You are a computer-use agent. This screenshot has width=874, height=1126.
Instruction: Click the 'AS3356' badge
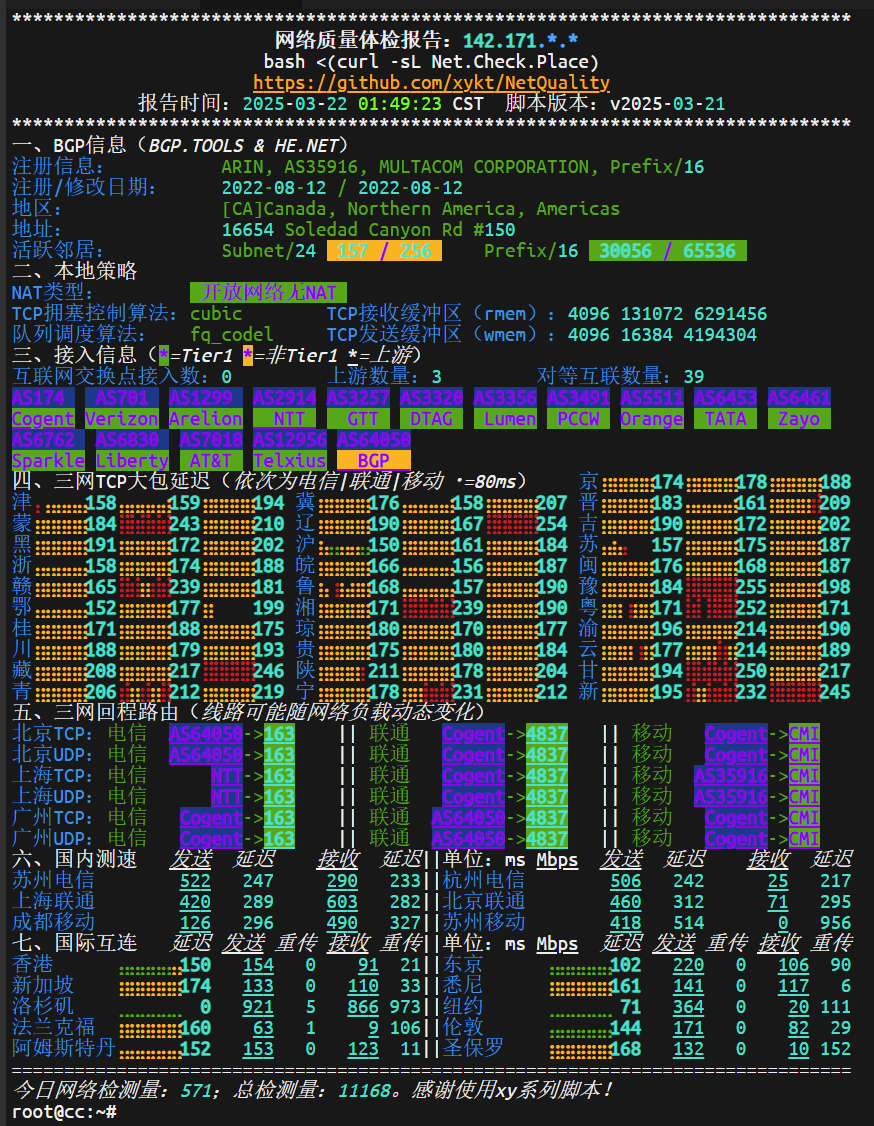(505, 398)
